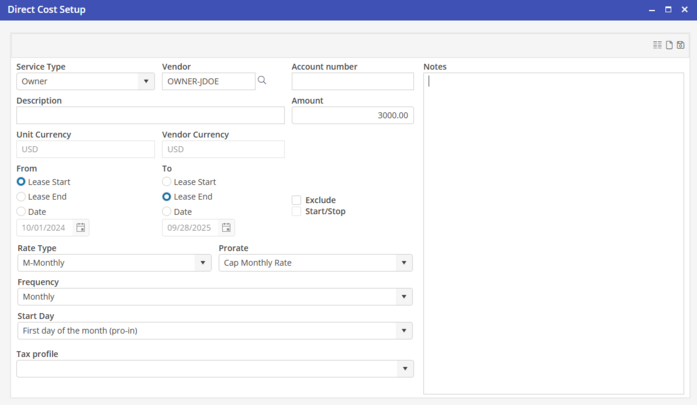Open the Frequency dropdown list
The image size is (697, 405).
point(404,297)
